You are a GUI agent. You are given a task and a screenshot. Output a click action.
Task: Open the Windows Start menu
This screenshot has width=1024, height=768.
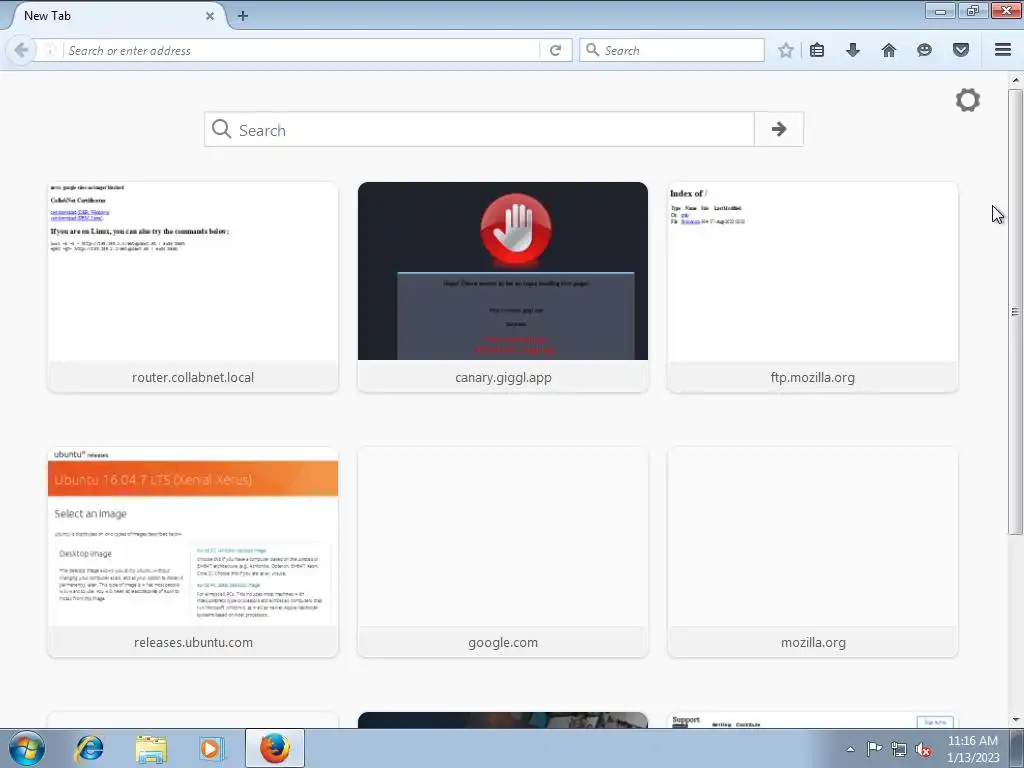pos(27,748)
